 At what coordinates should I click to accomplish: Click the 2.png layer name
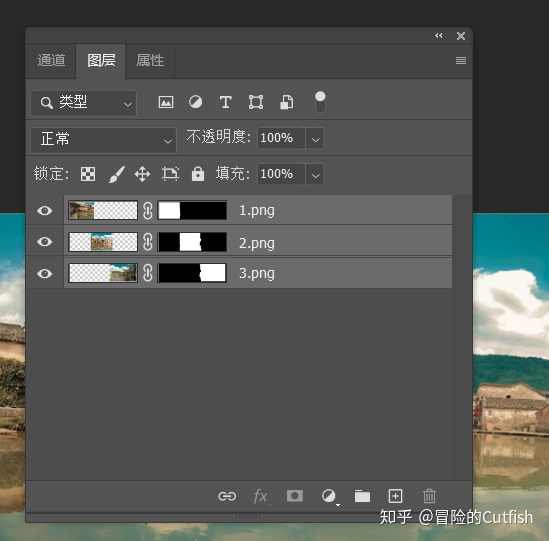[x=257, y=243]
